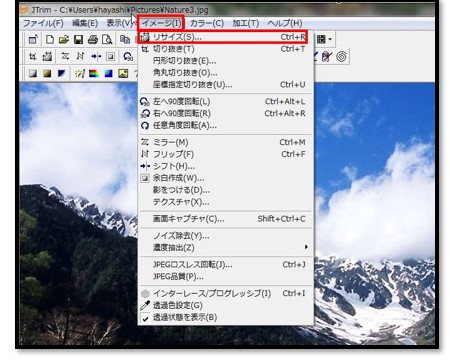
Task: Choose 右へ90度回転(R) menu entry
Action: click(226, 113)
